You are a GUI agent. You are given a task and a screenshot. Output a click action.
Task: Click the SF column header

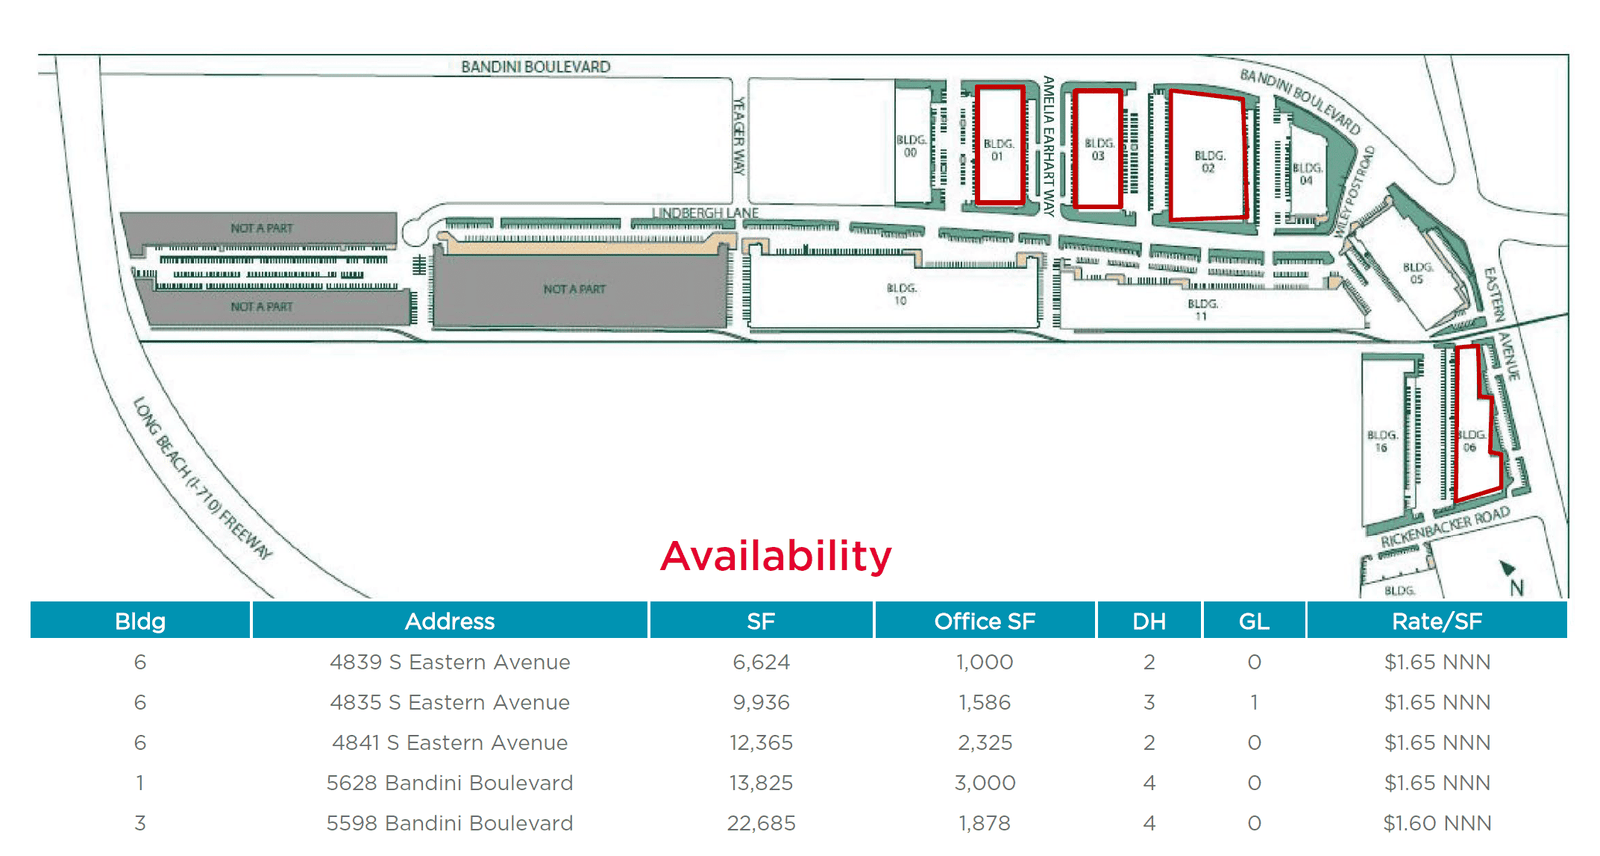coord(761,621)
